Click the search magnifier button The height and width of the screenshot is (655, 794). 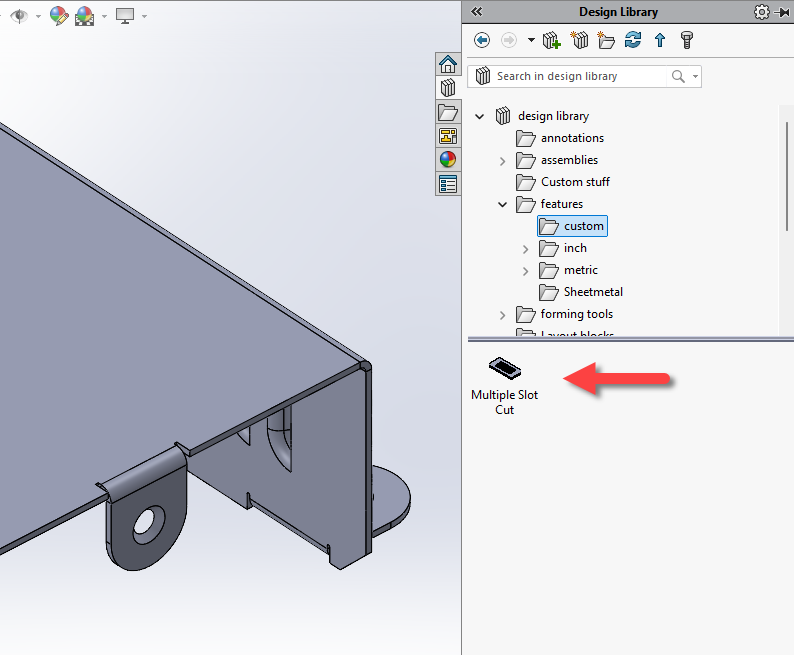[678, 76]
